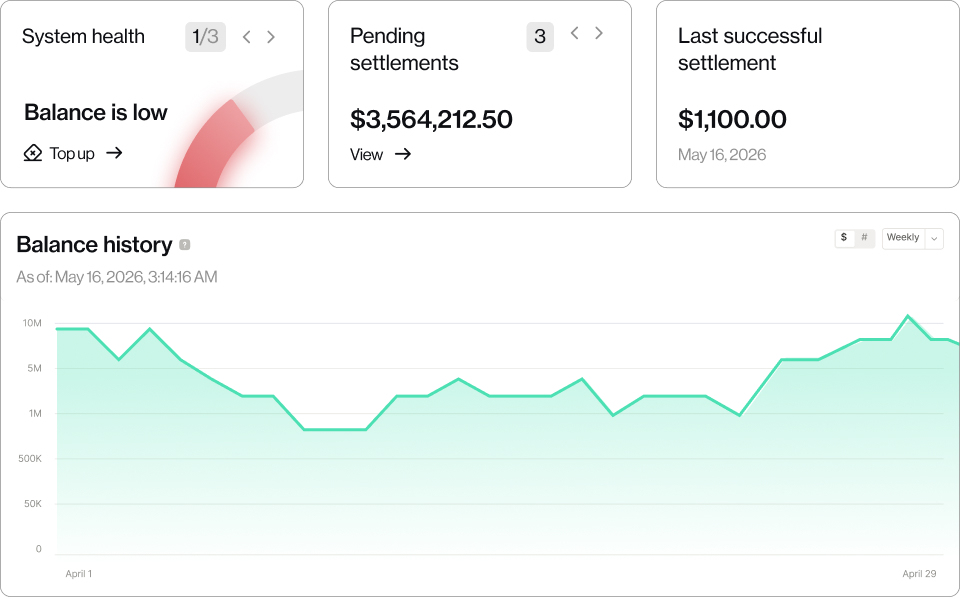Click the May 16, 2026 settlement date
This screenshot has width=960, height=597.
click(x=722, y=155)
